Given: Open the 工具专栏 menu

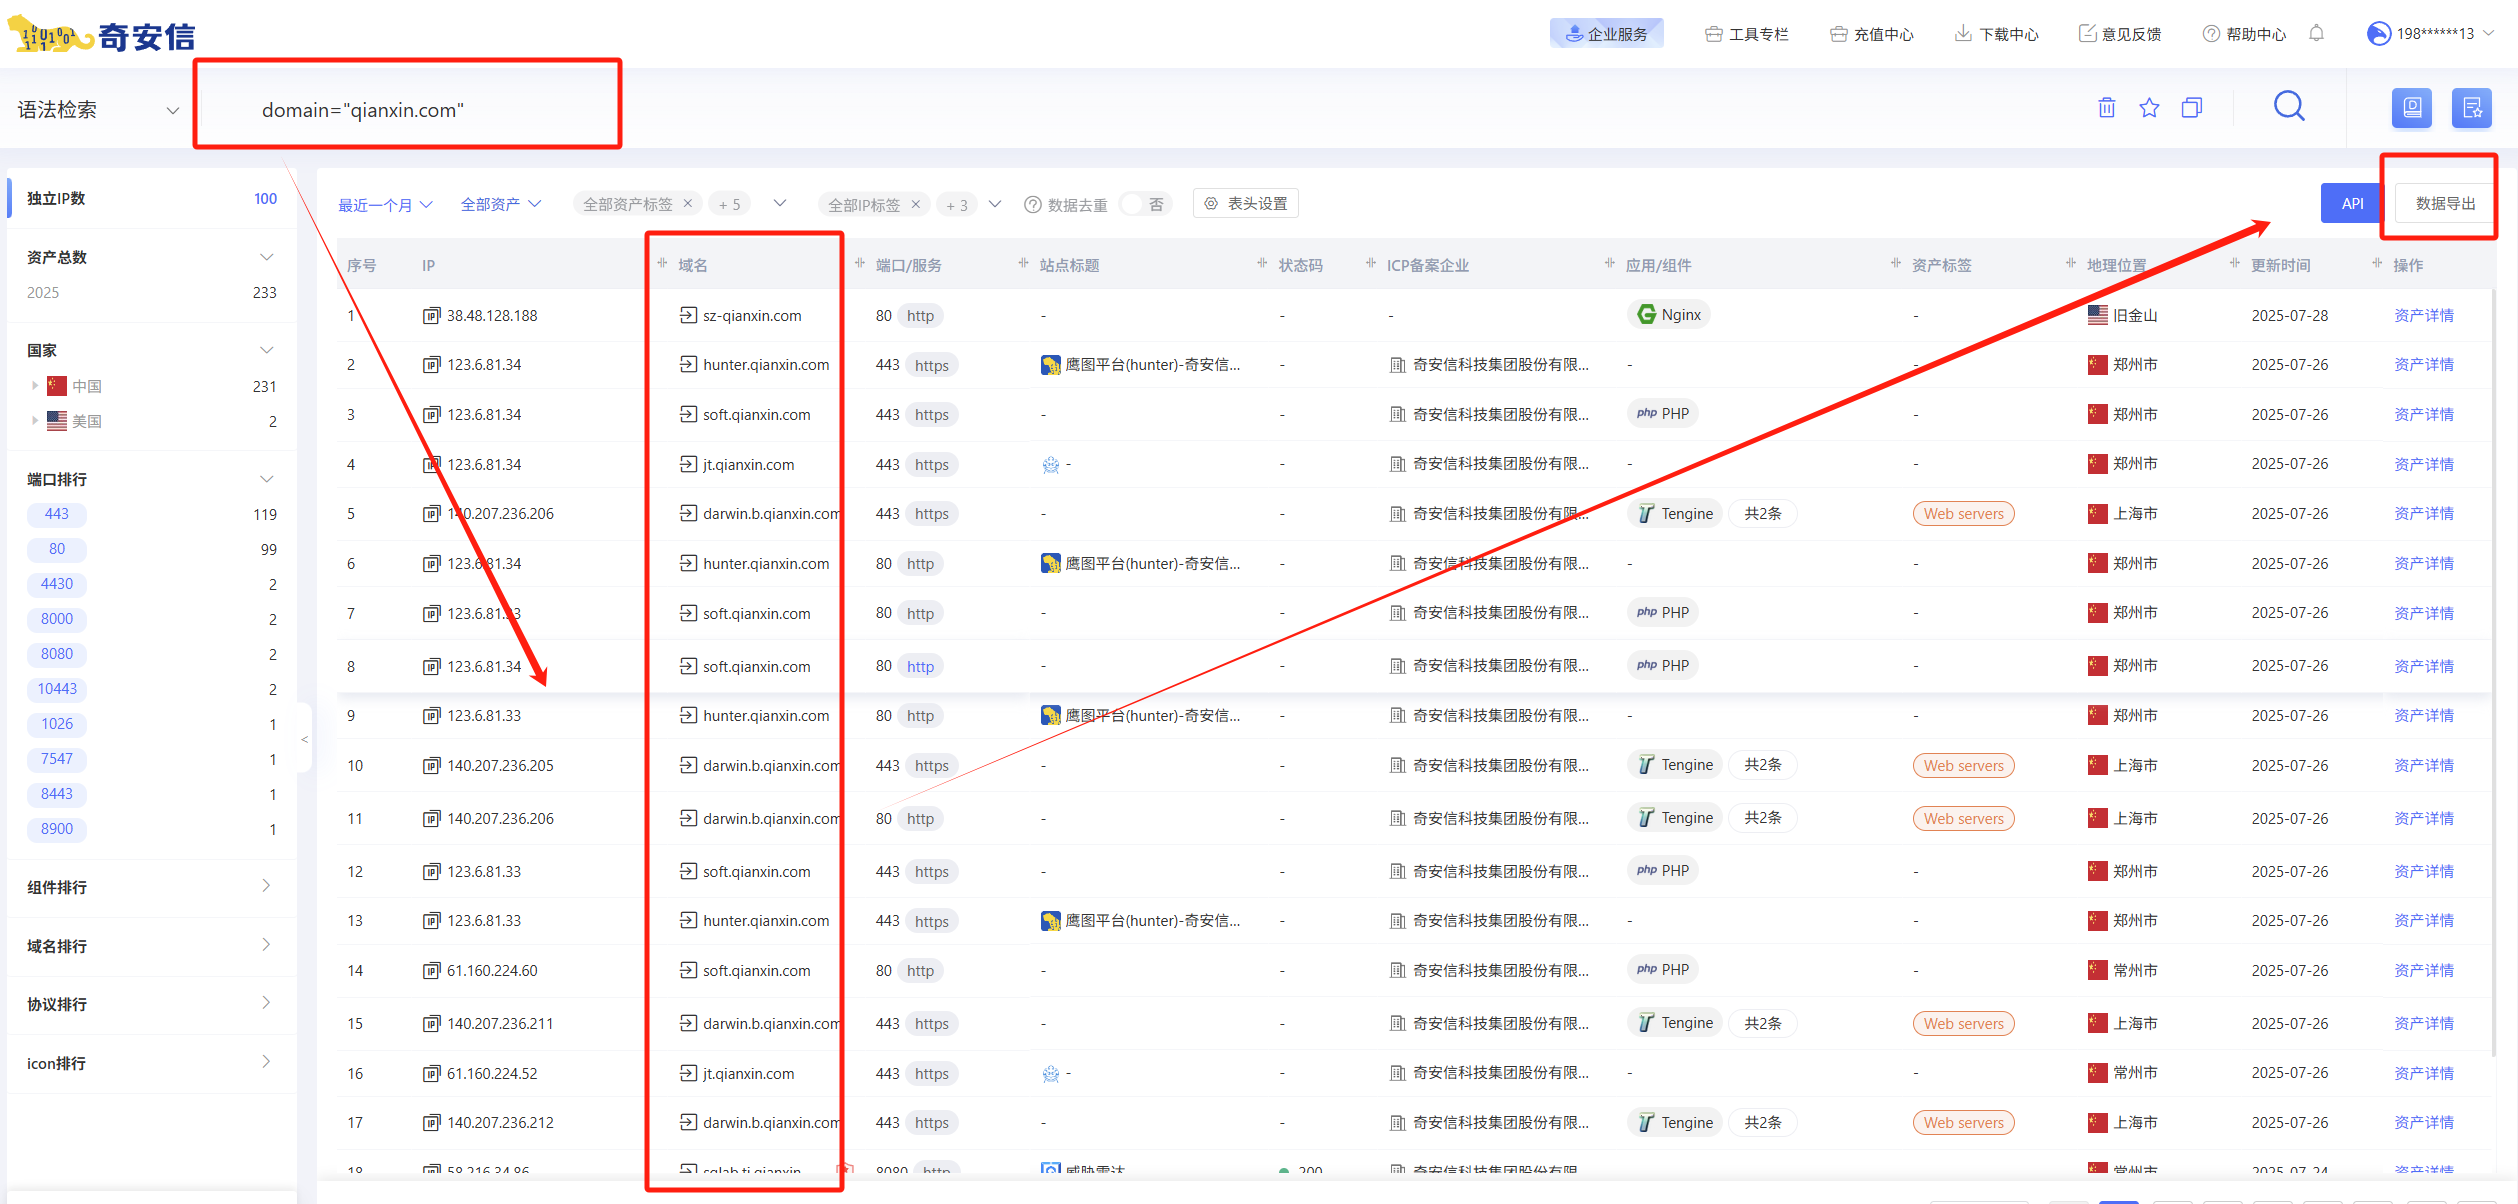Looking at the screenshot, I should coord(1746,34).
